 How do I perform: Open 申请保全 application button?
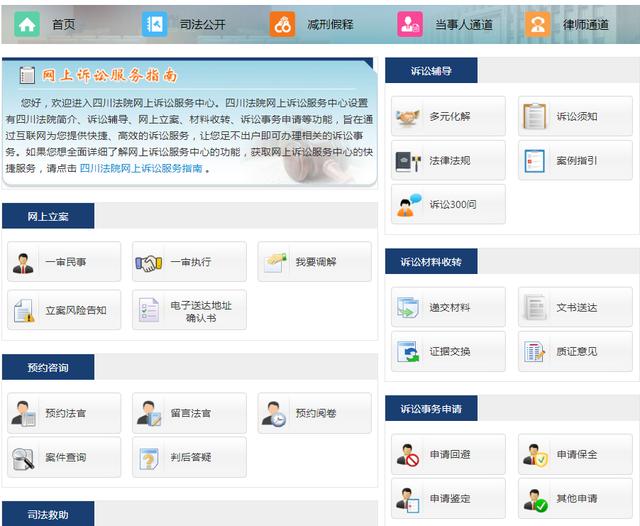click(x=576, y=454)
